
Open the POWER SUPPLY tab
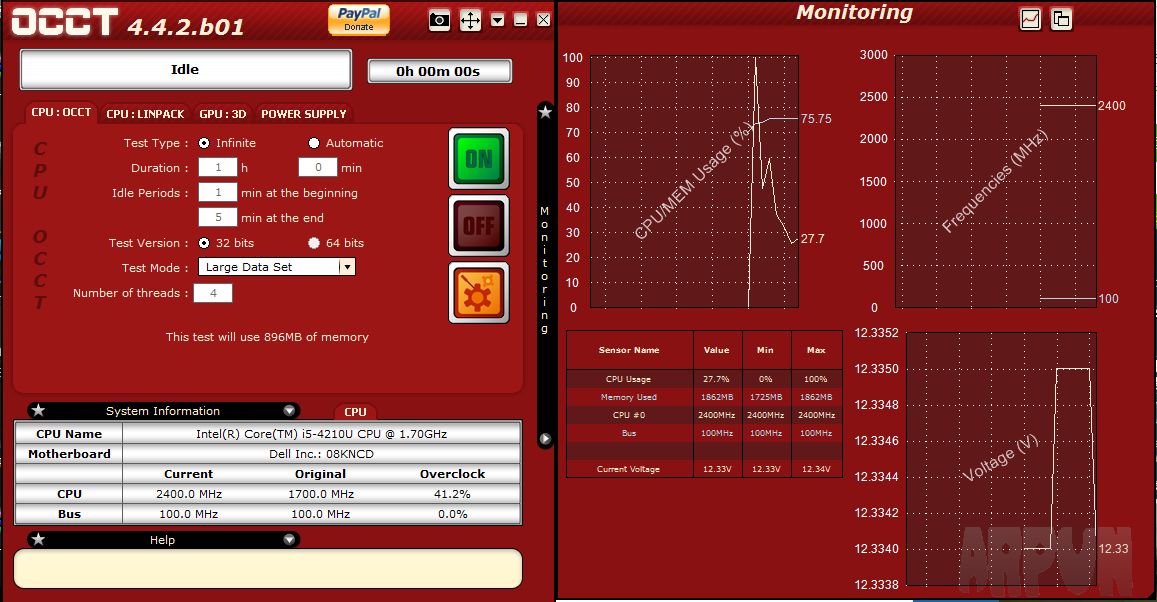(303, 114)
